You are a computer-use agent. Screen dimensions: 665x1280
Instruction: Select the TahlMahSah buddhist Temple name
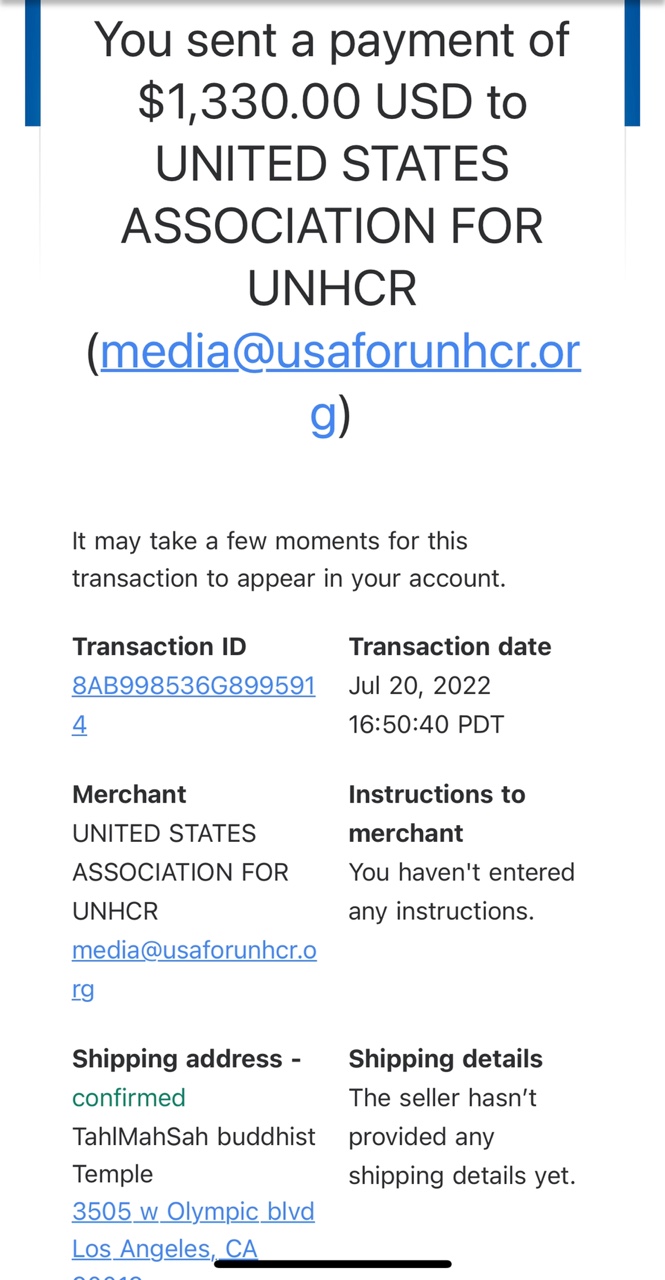pos(193,1155)
